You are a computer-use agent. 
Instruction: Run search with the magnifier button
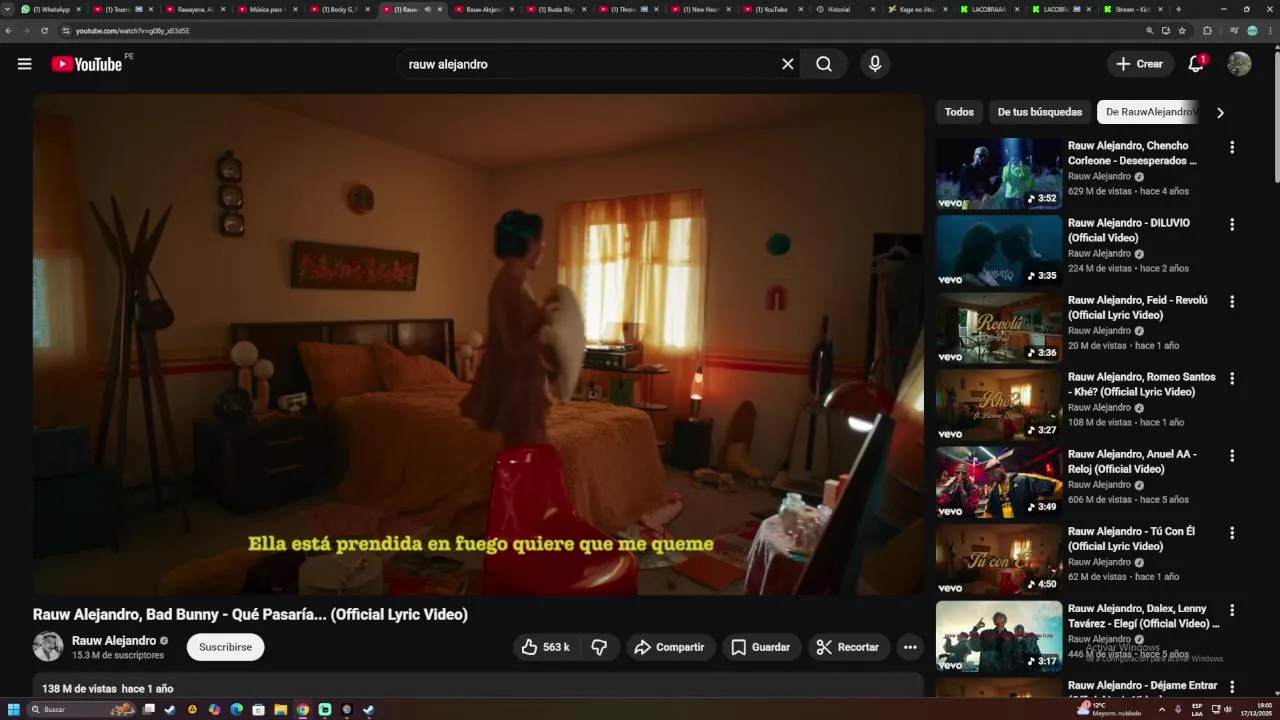pos(824,64)
